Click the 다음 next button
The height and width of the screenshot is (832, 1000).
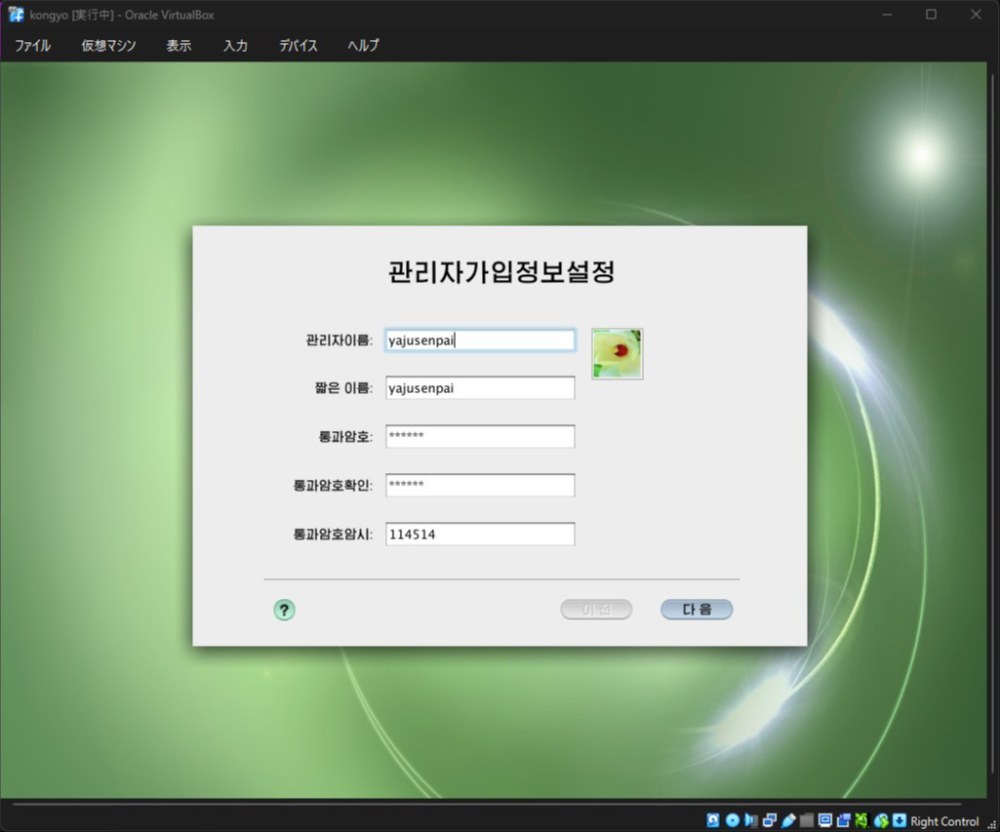coord(696,609)
